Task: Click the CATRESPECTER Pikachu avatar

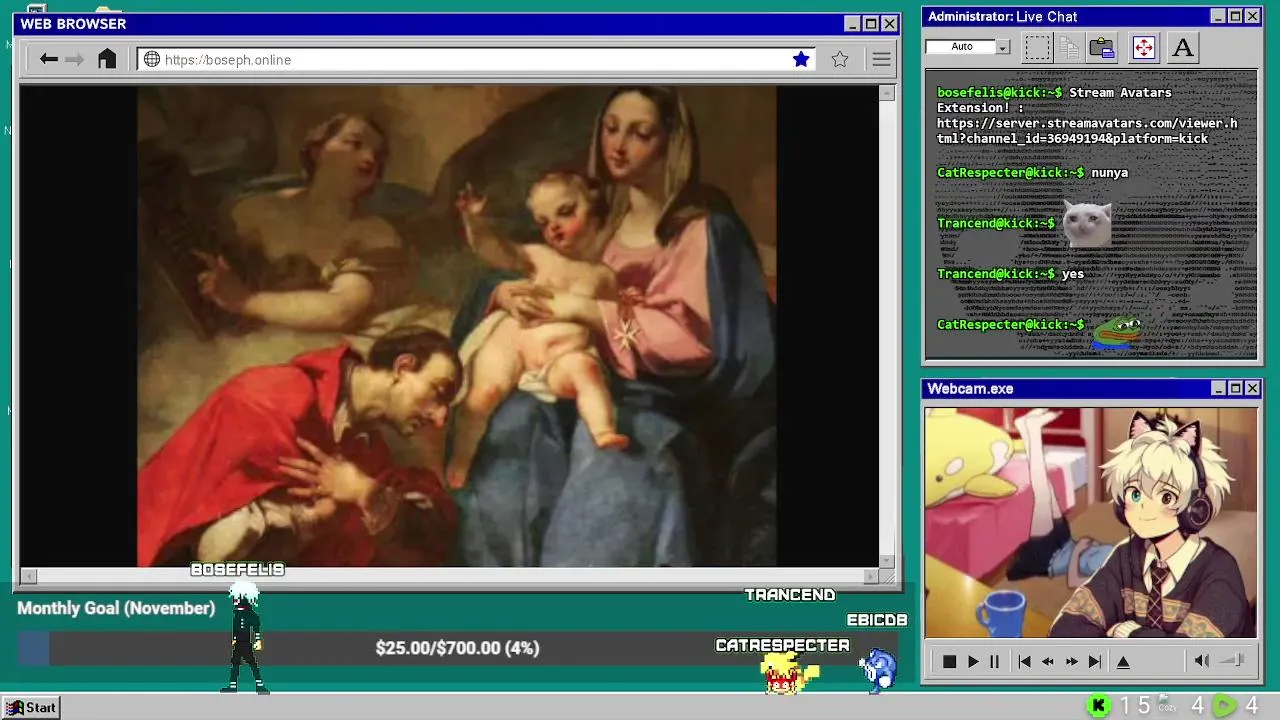Action: [787, 672]
